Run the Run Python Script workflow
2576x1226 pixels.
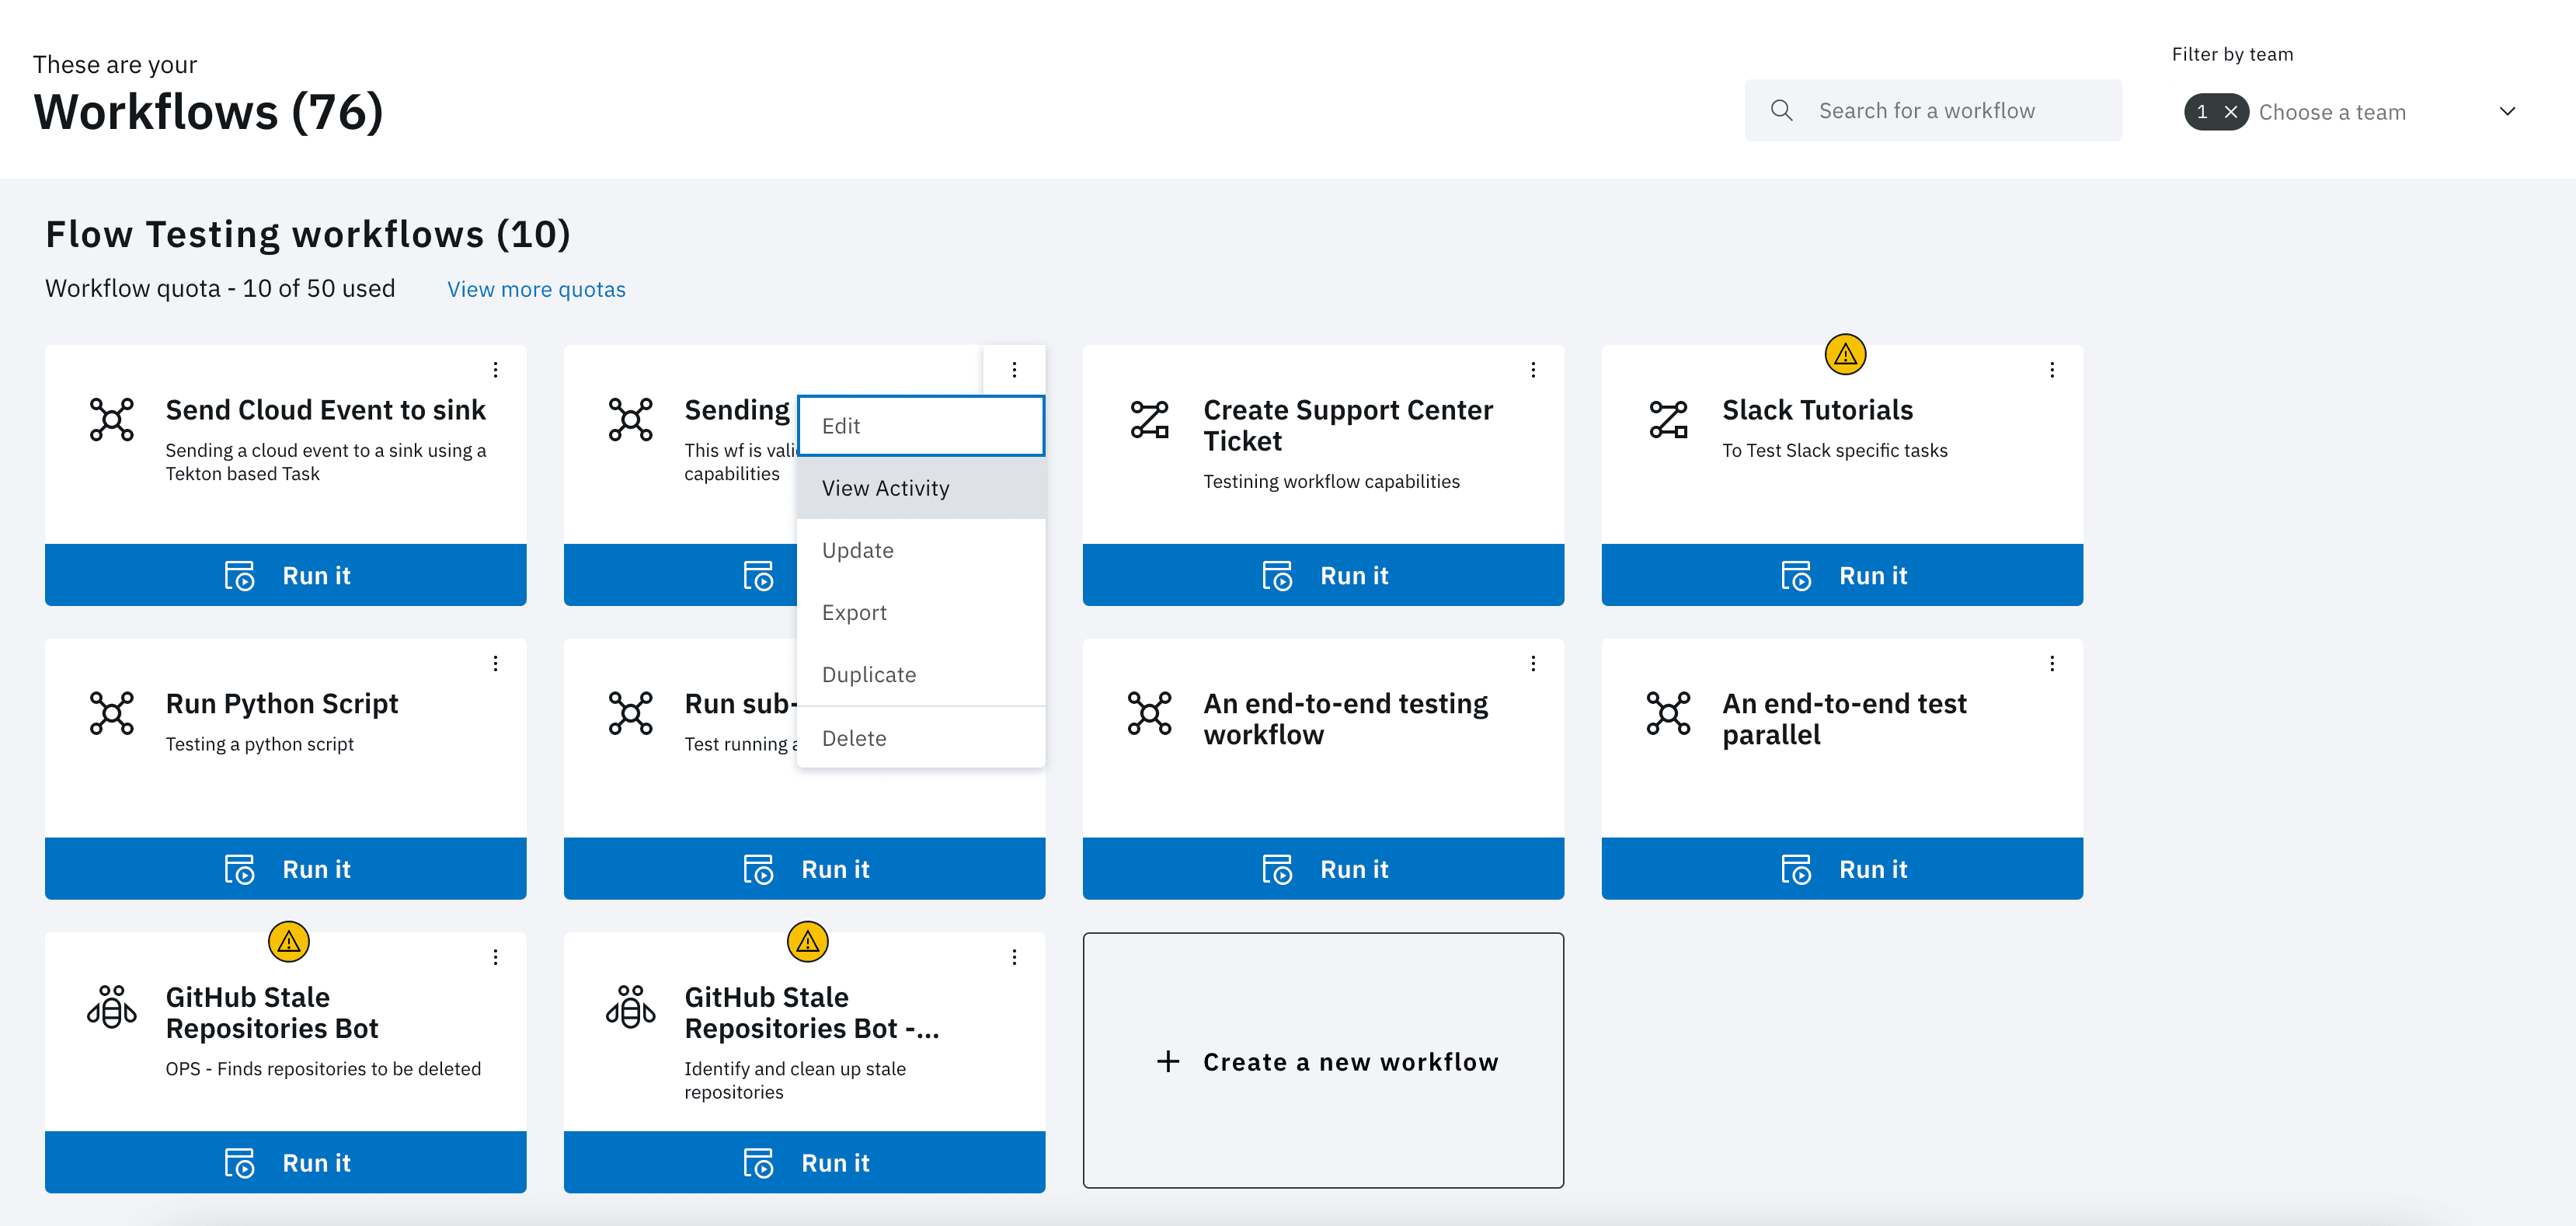(x=286, y=869)
